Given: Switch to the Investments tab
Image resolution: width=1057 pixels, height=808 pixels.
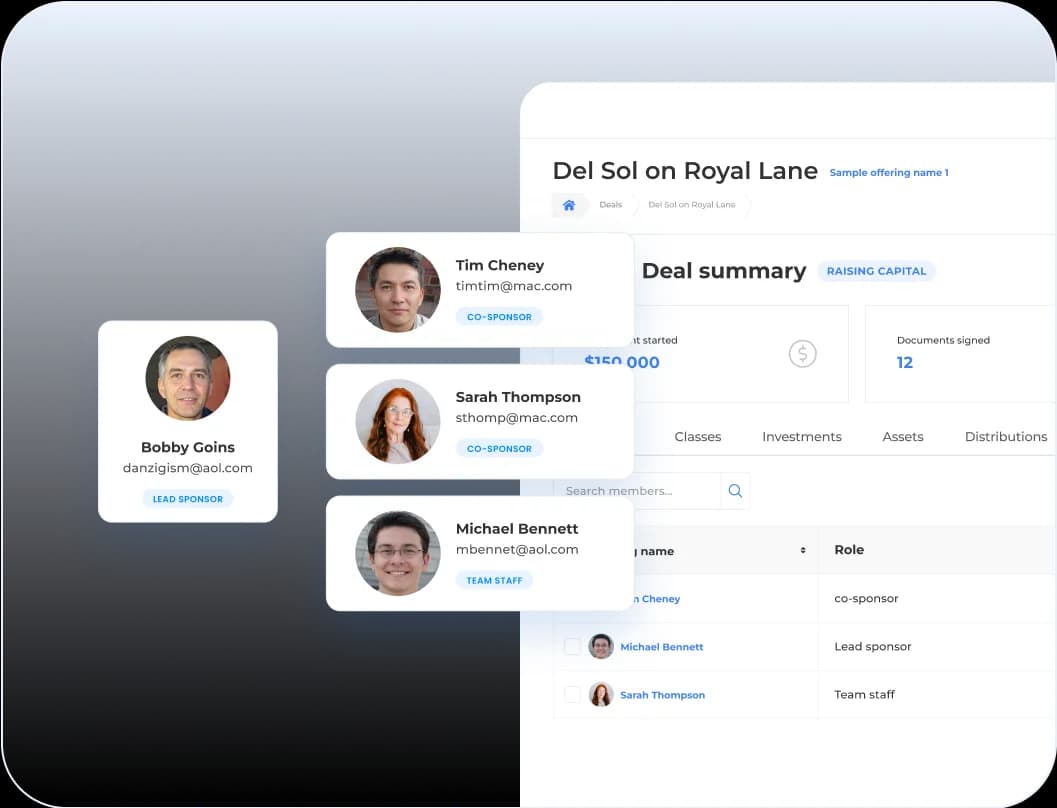Looking at the screenshot, I should point(801,437).
